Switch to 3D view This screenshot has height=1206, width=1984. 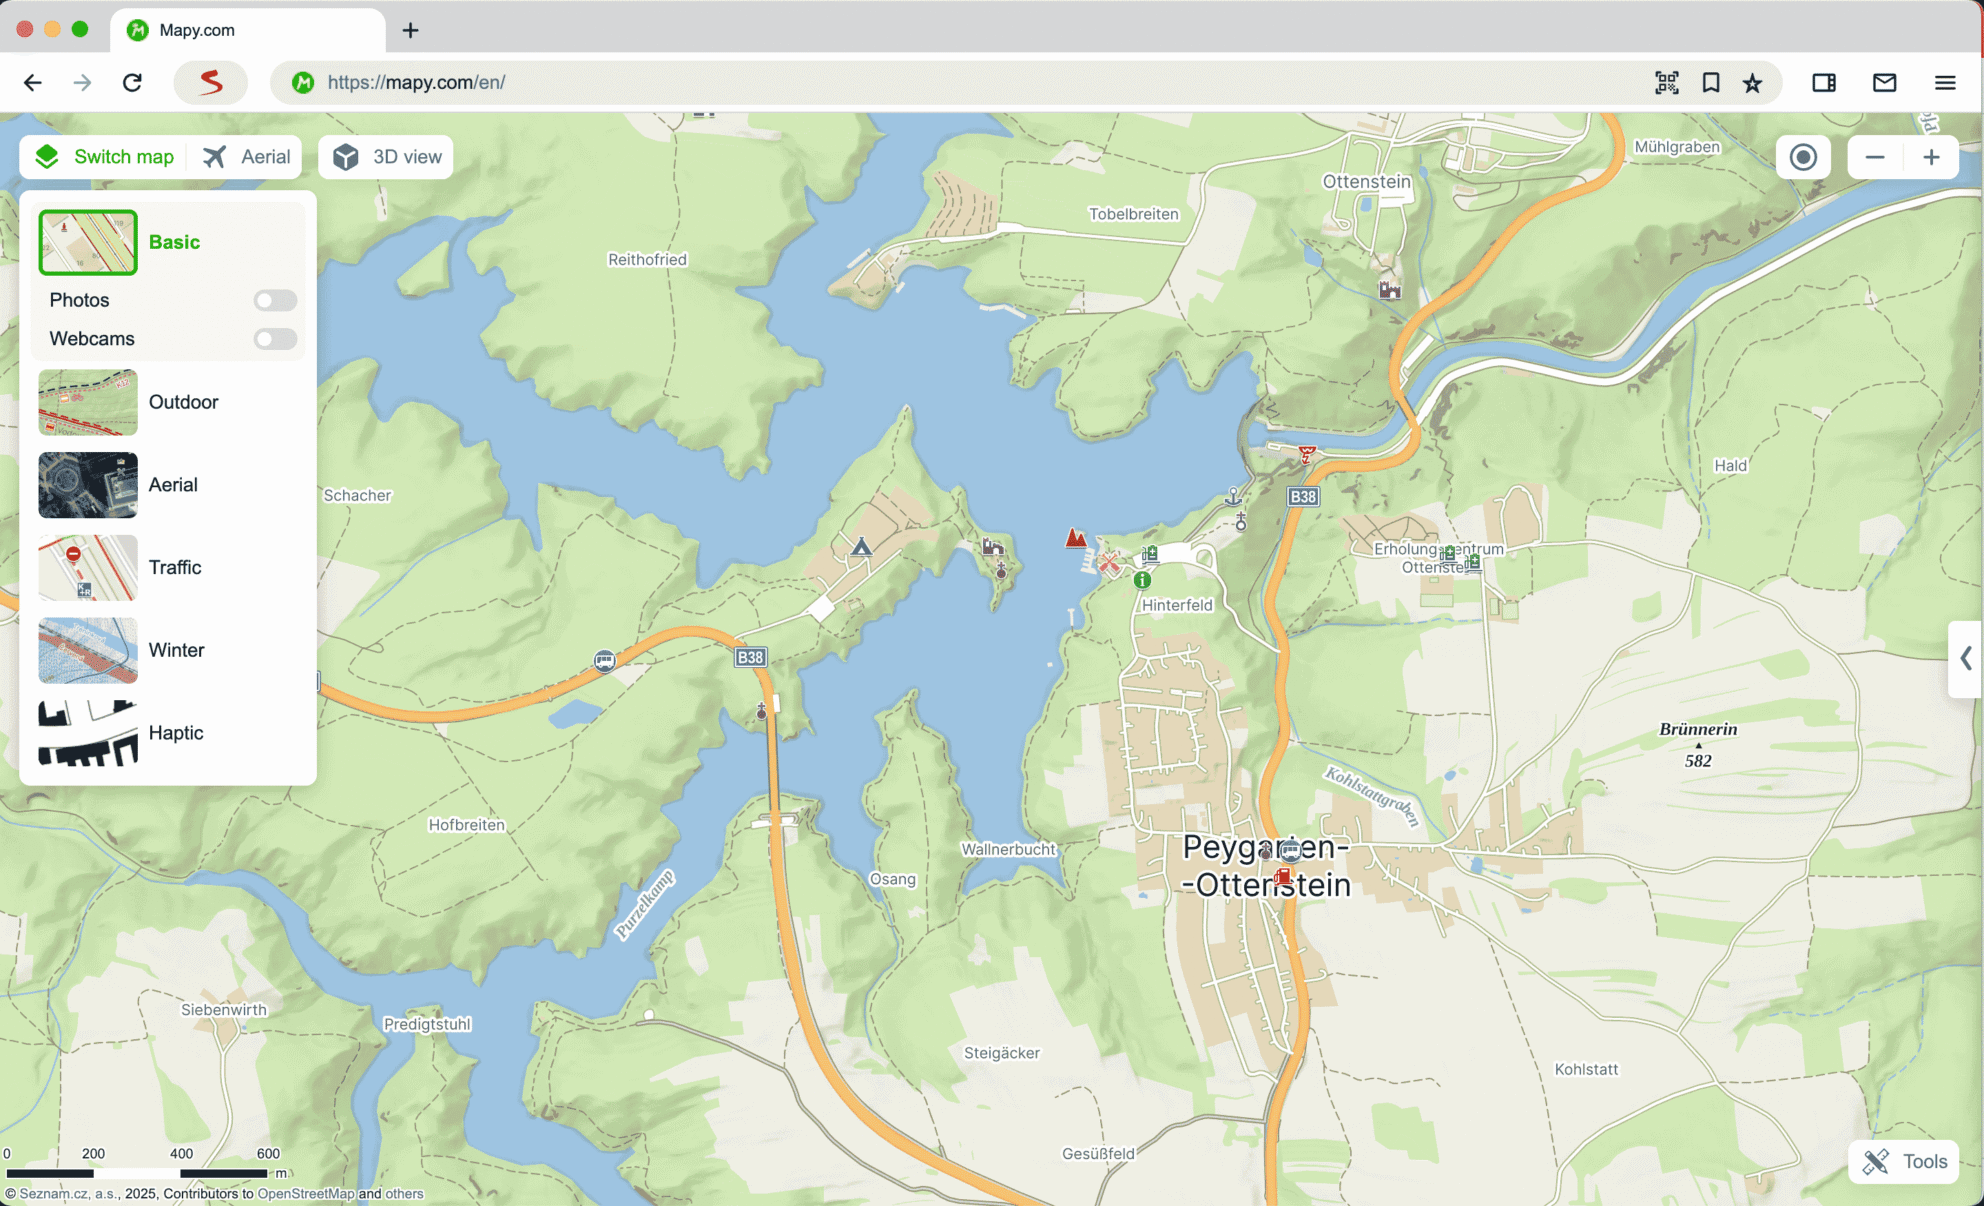(386, 157)
